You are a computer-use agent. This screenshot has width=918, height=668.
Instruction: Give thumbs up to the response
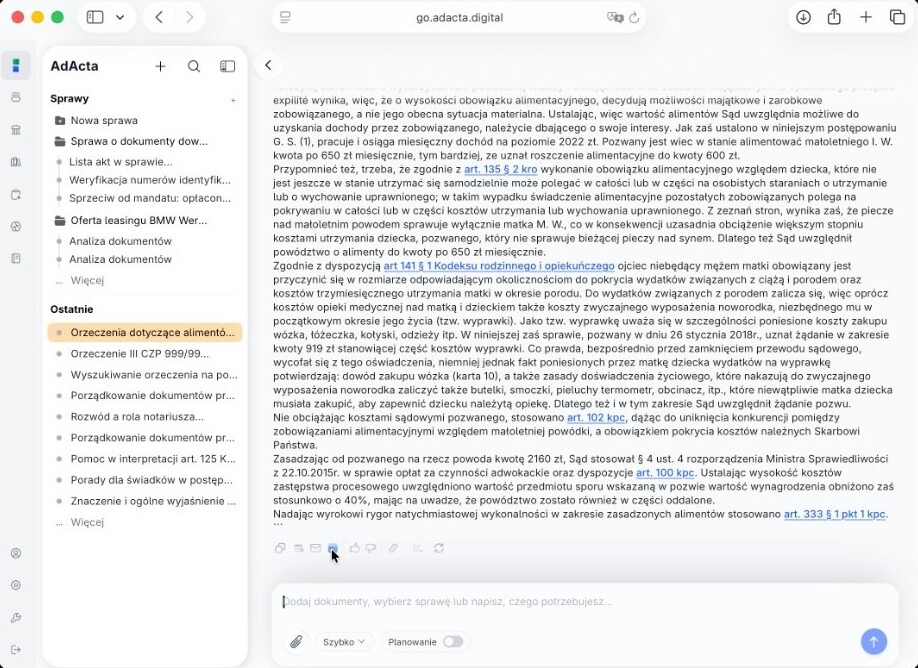click(x=354, y=548)
